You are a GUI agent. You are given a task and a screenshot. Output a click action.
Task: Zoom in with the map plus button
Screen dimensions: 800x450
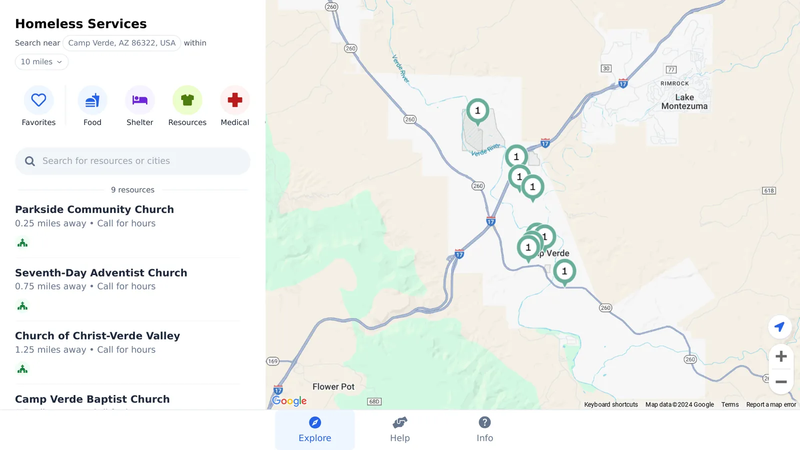point(781,356)
